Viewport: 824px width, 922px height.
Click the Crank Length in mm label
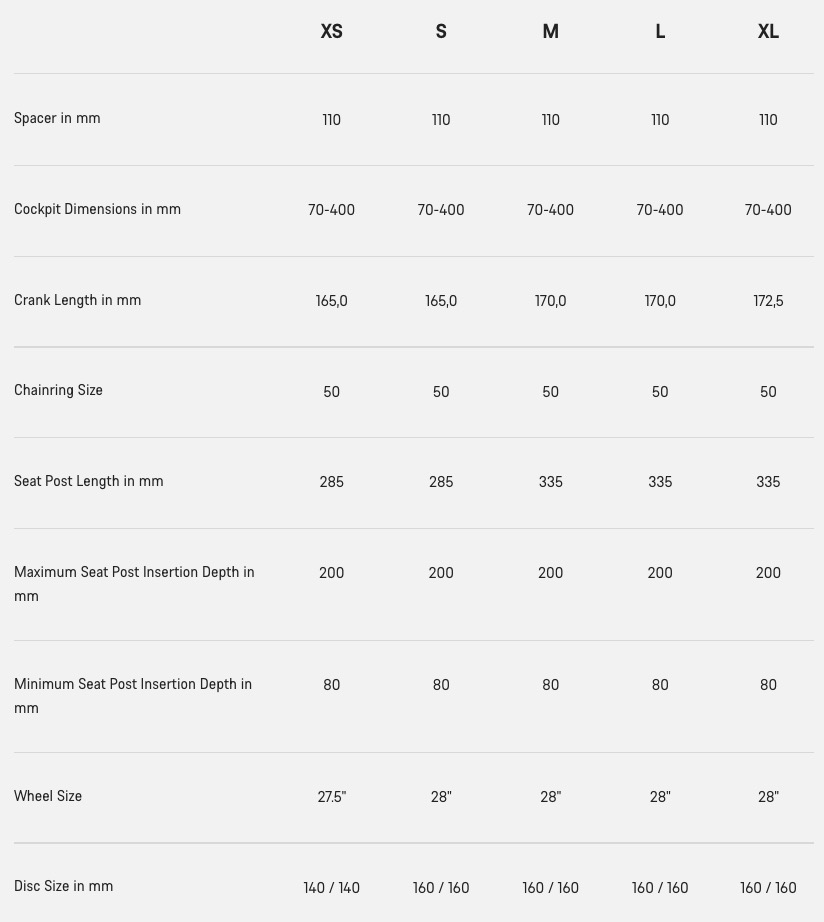[x=78, y=300]
